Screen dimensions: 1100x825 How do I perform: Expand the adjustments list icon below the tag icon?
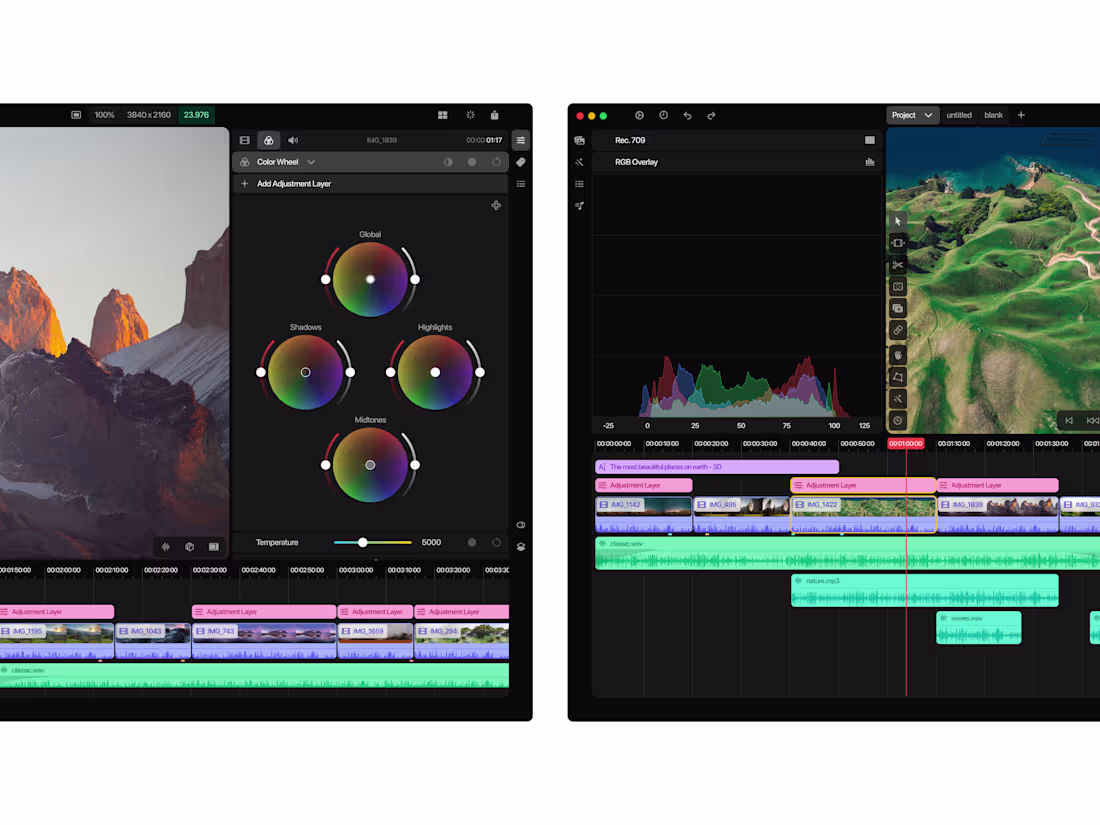pyautogui.click(x=521, y=183)
